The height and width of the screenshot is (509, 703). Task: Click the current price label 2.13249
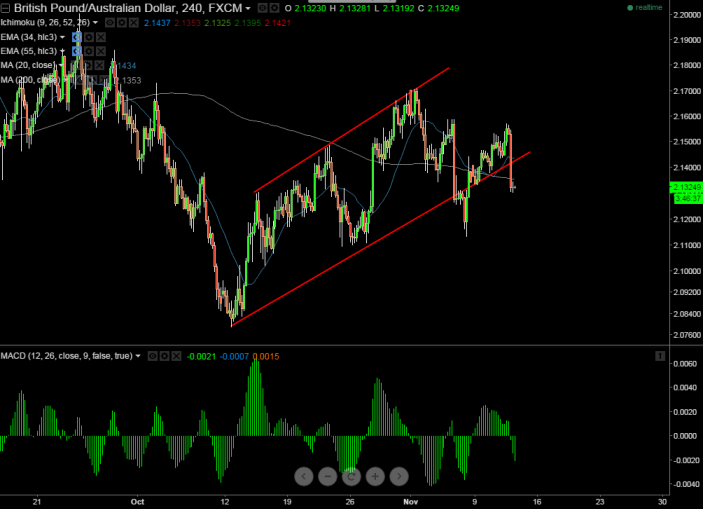point(686,187)
